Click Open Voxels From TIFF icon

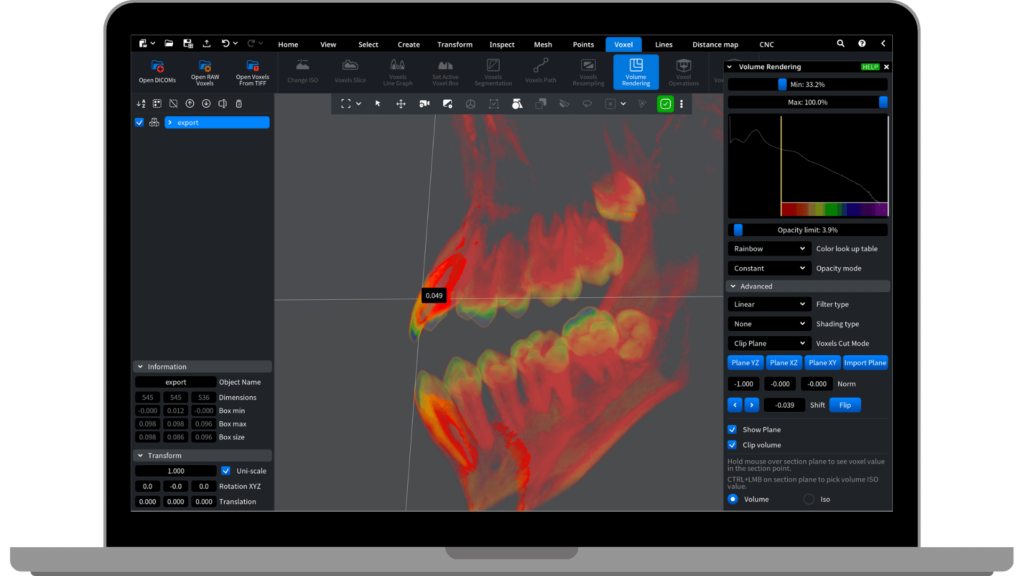tap(252, 67)
